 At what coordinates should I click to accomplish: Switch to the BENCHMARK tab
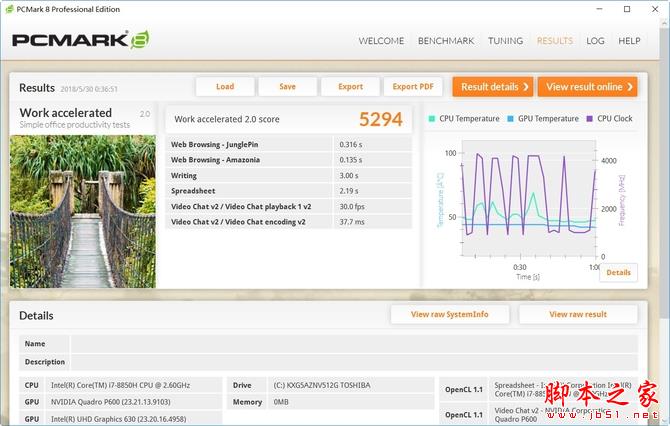(446, 41)
